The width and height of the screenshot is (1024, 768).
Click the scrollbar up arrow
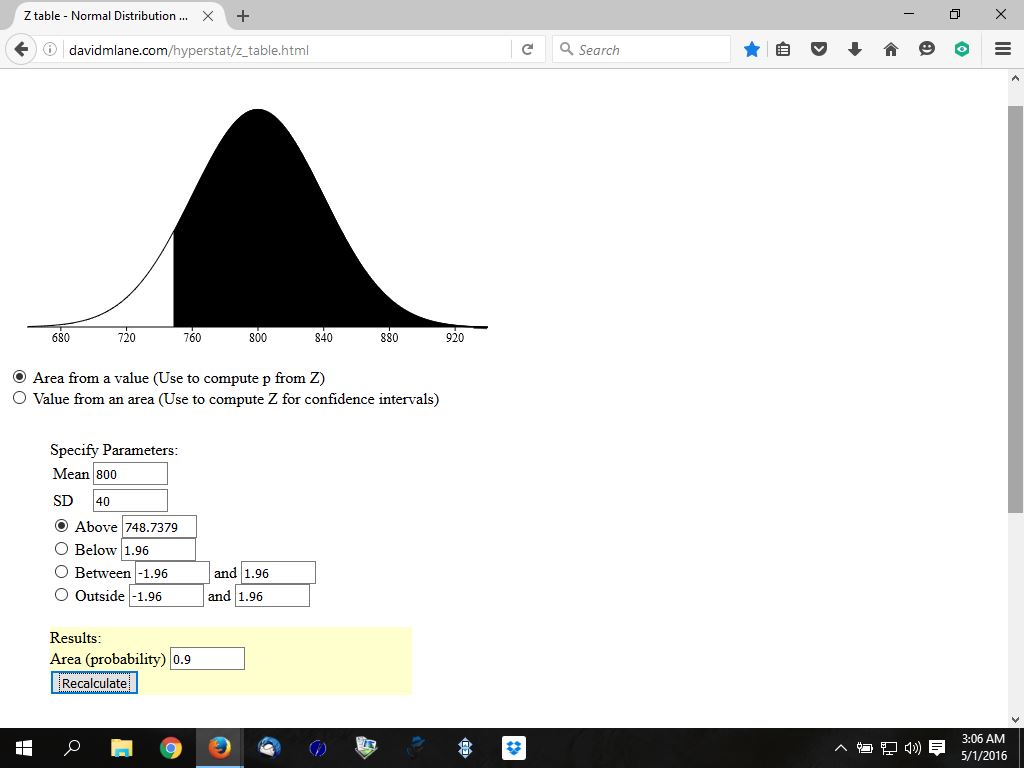1015,78
